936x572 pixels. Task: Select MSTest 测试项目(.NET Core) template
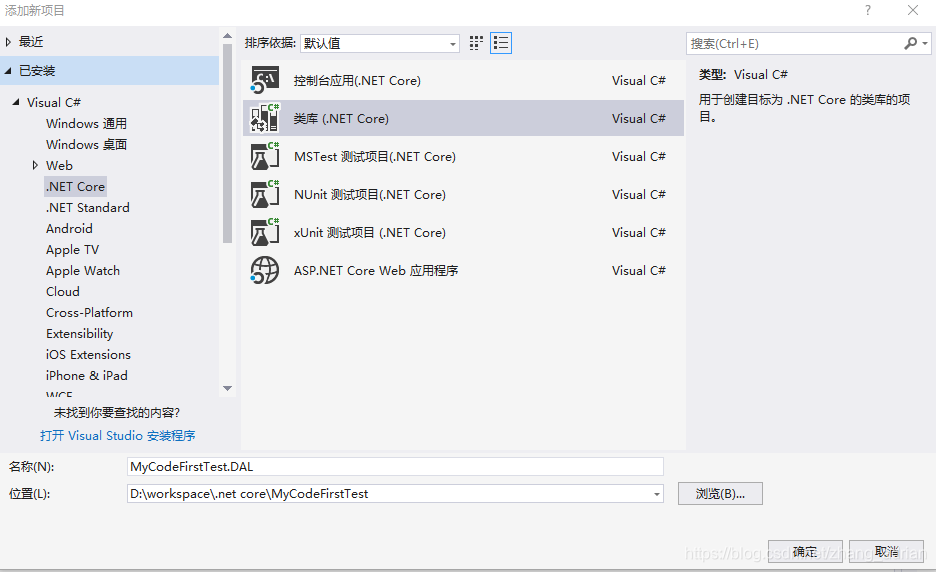pos(463,156)
